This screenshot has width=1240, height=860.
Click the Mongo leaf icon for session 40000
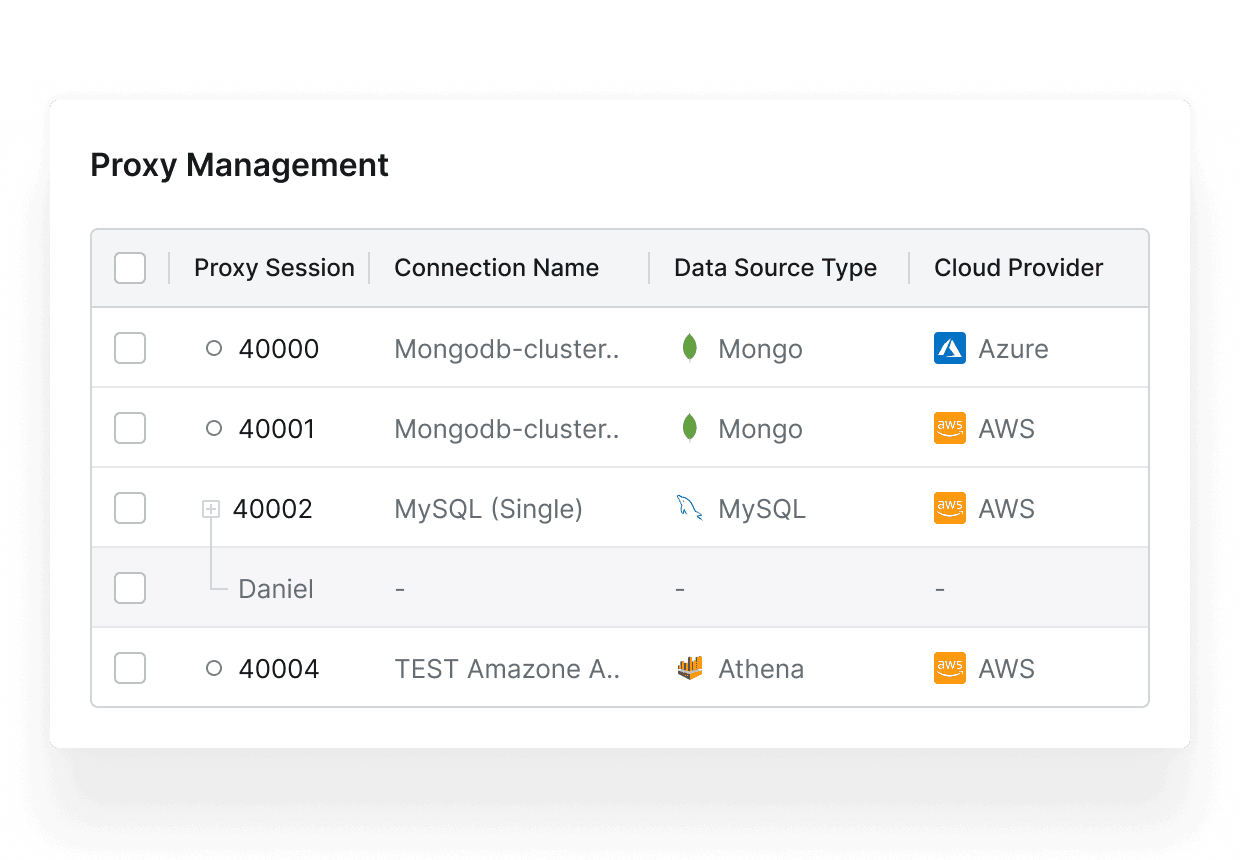click(689, 348)
